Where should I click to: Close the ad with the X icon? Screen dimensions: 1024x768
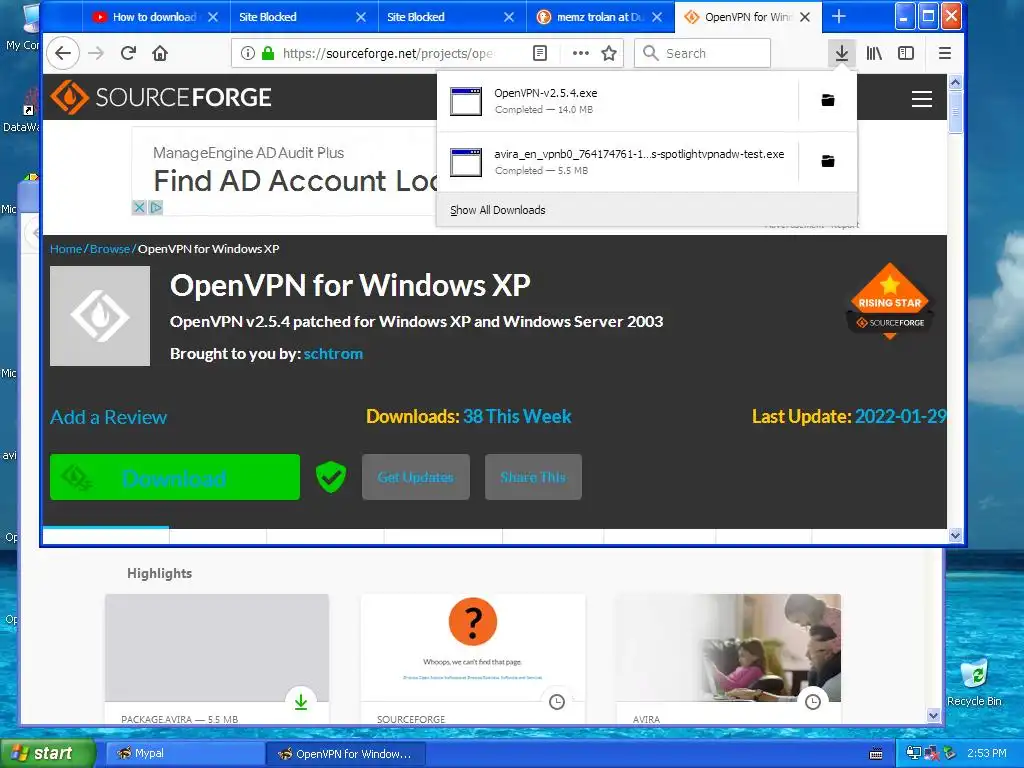pos(139,208)
